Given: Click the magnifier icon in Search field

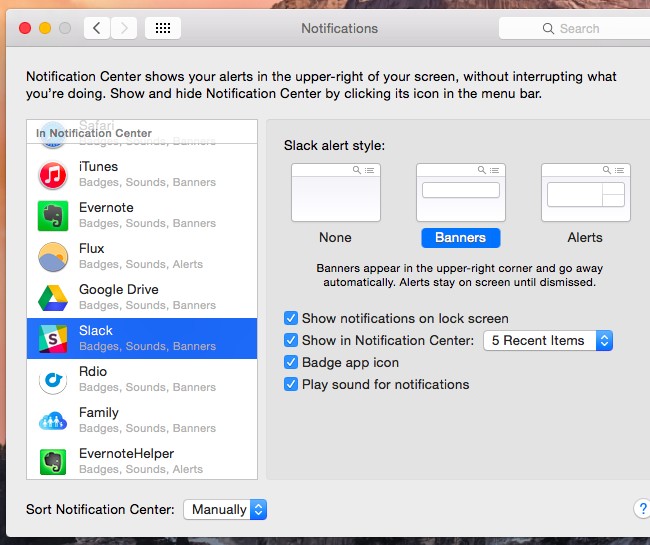Looking at the screenshot, I should pyautogui.click(x=548, y=29).
